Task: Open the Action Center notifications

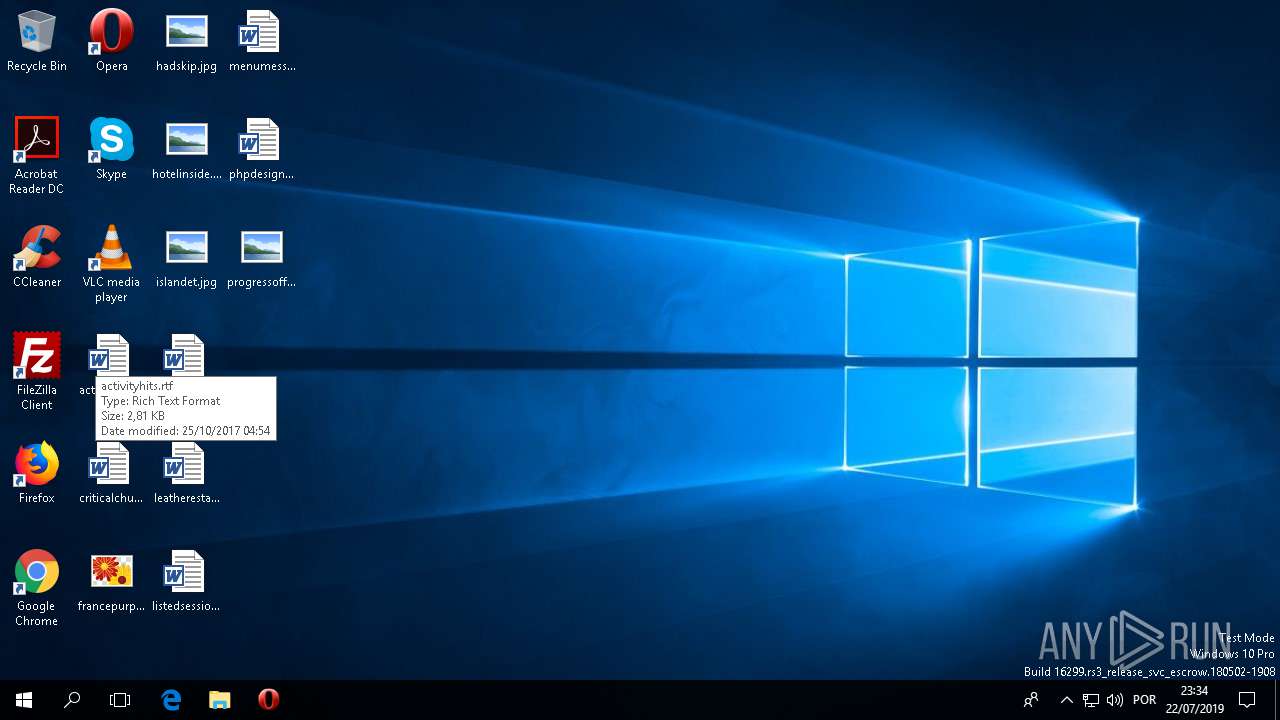Action: tap(1247, 700)
